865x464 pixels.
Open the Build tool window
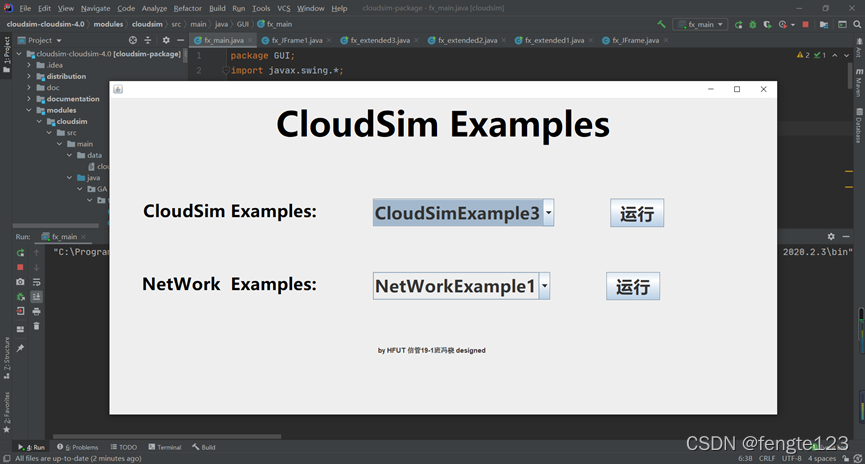(204, 447)
